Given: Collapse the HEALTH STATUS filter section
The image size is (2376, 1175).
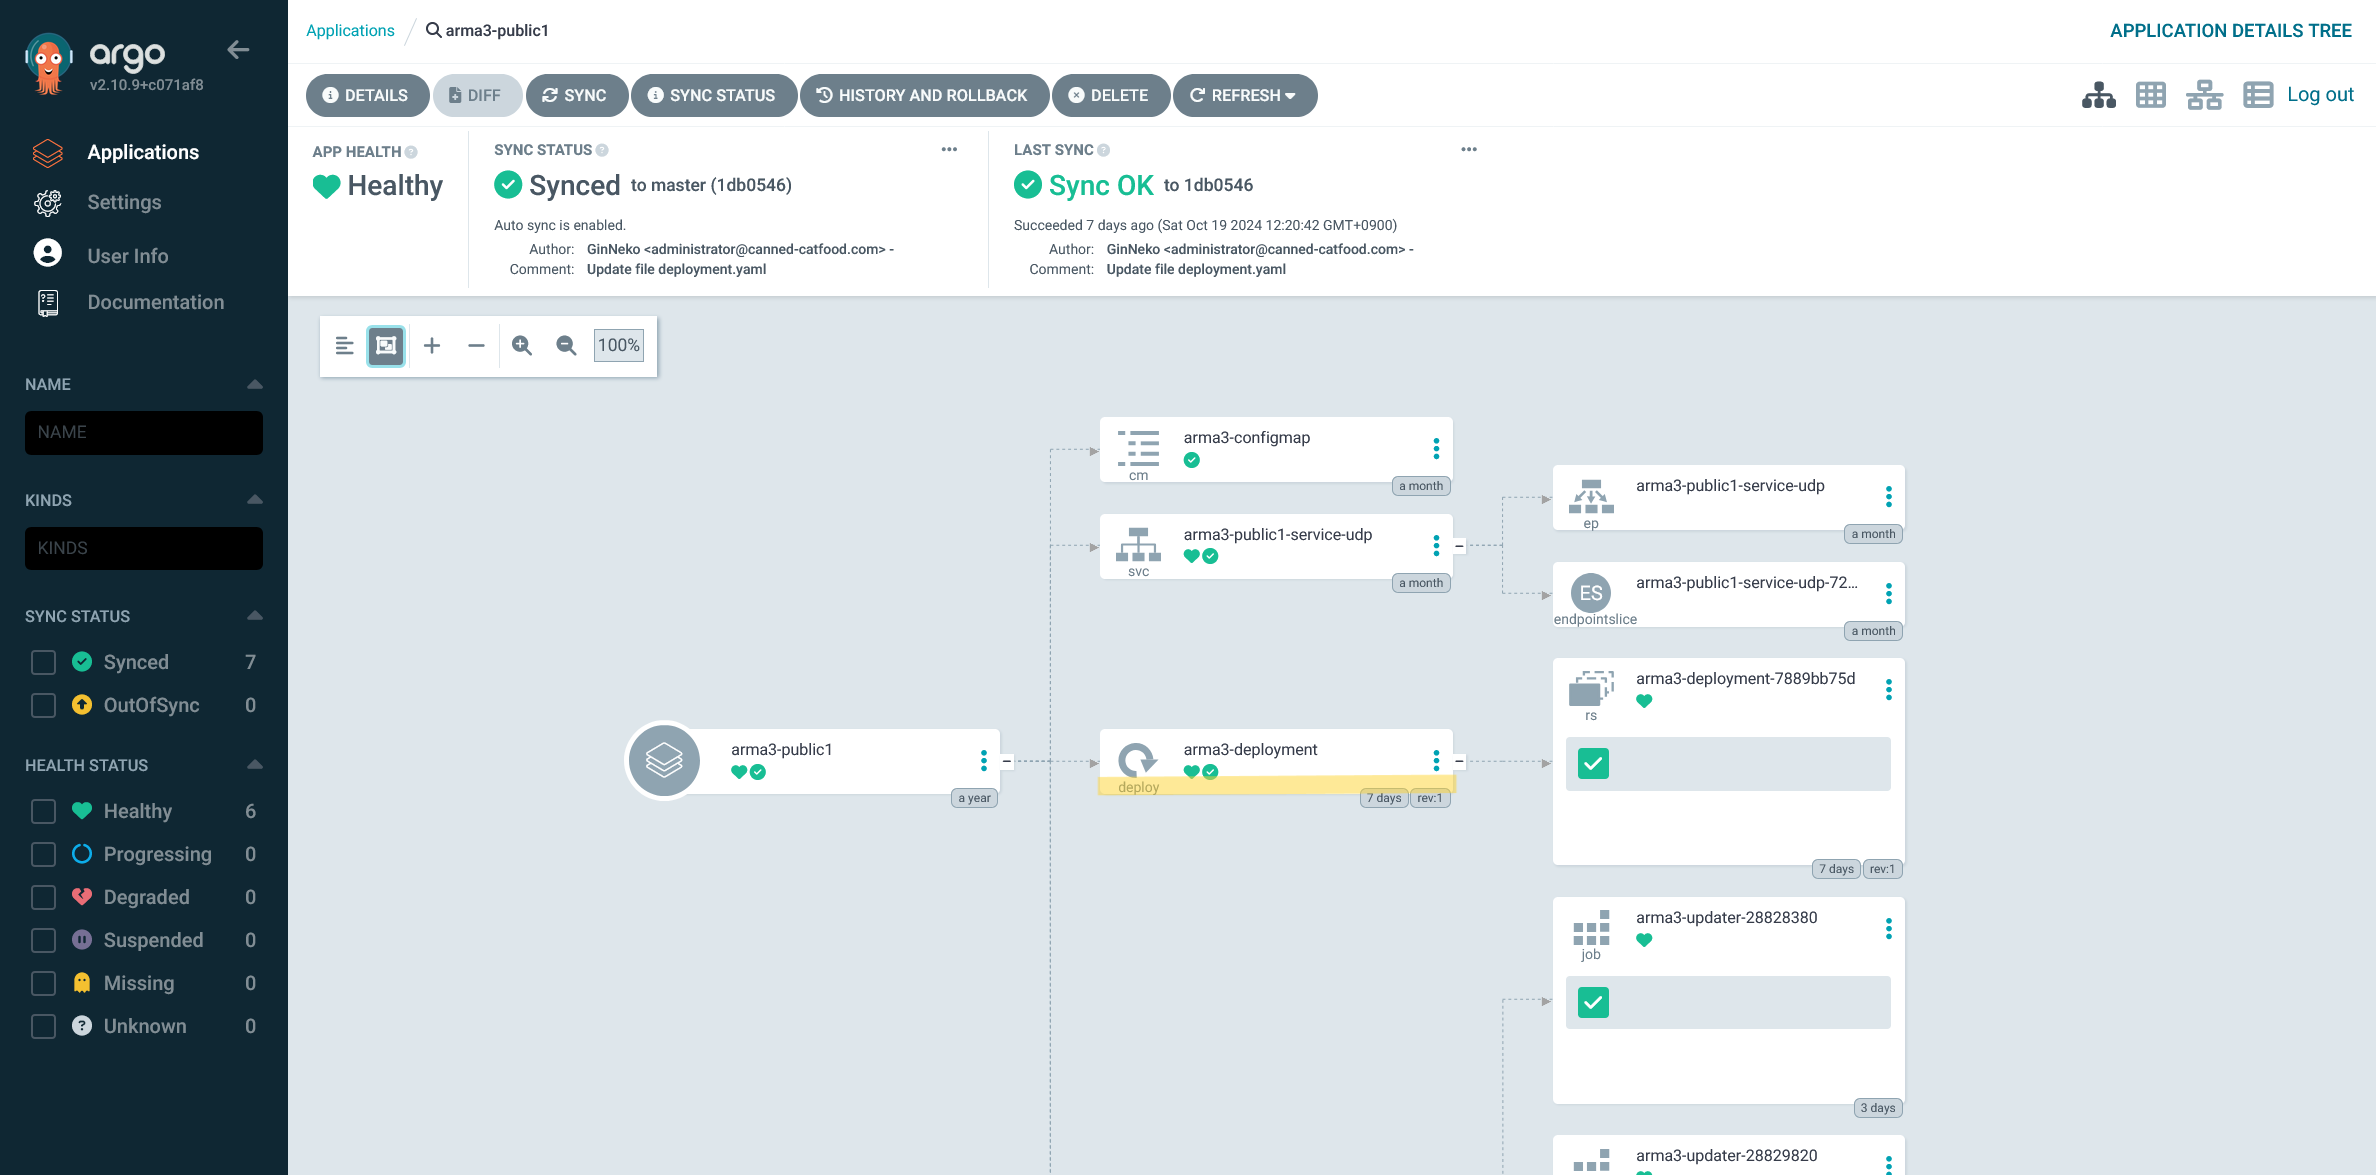Looking at the screenshot, I should (255, 765).
